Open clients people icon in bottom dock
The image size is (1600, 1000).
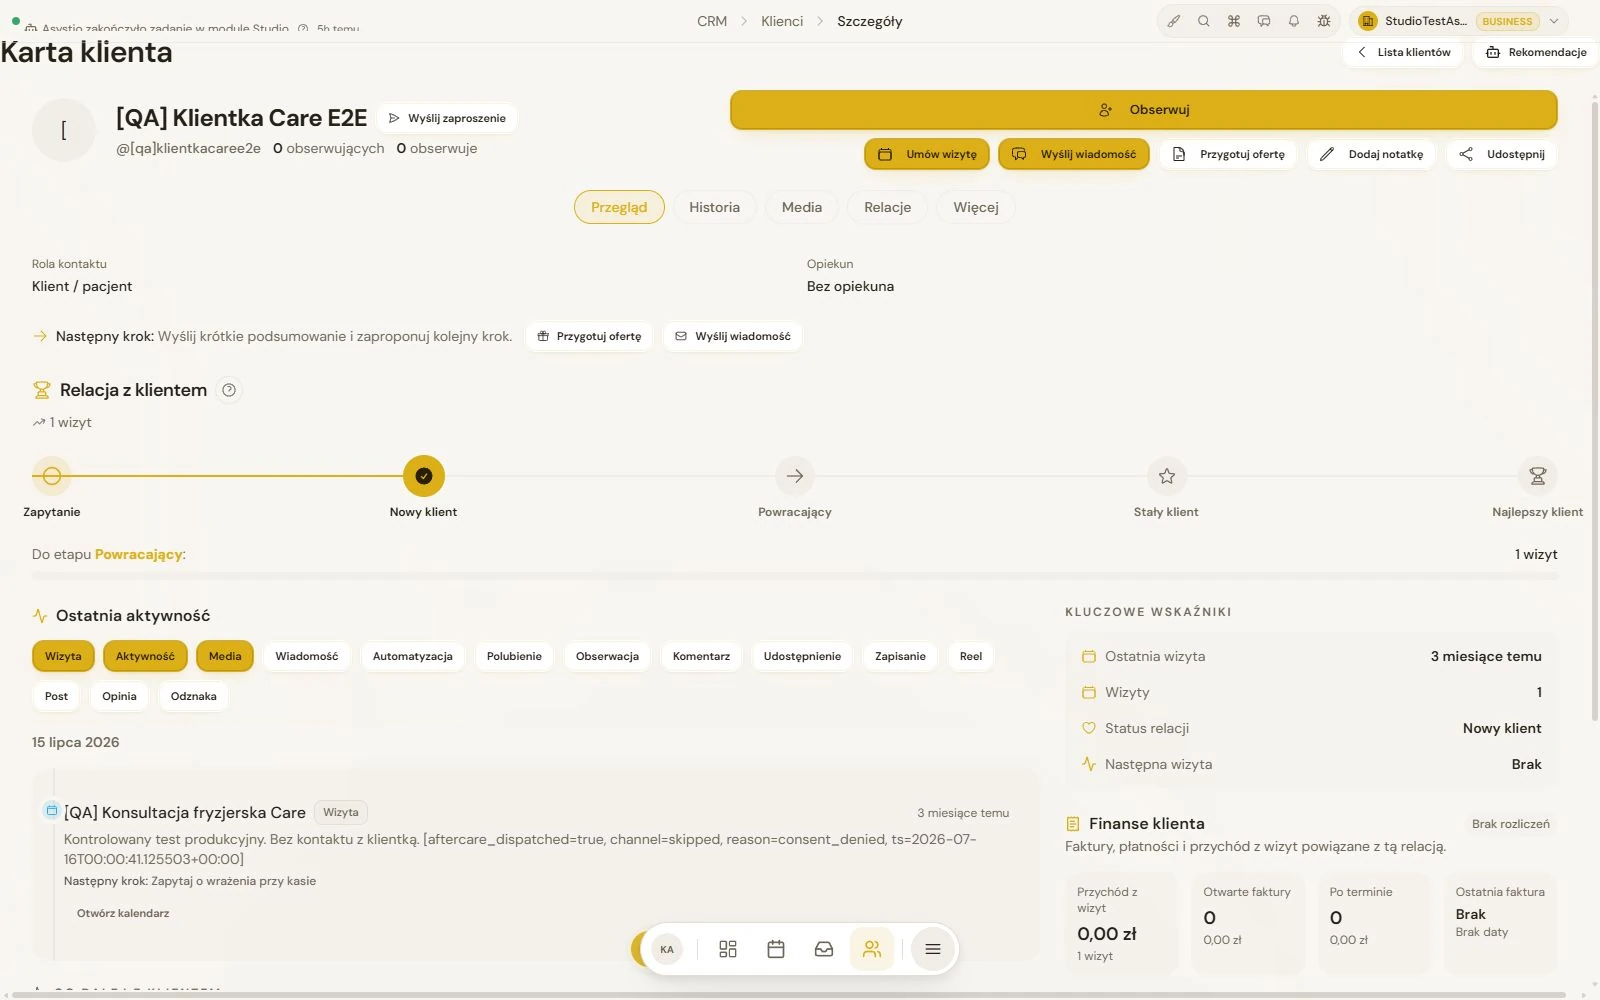(x=872, y=949)
